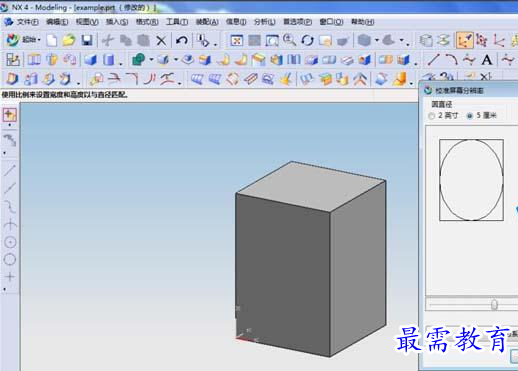Open the 文件(F) menu
The width and height of the screenshot is (518, 371).
27,22
